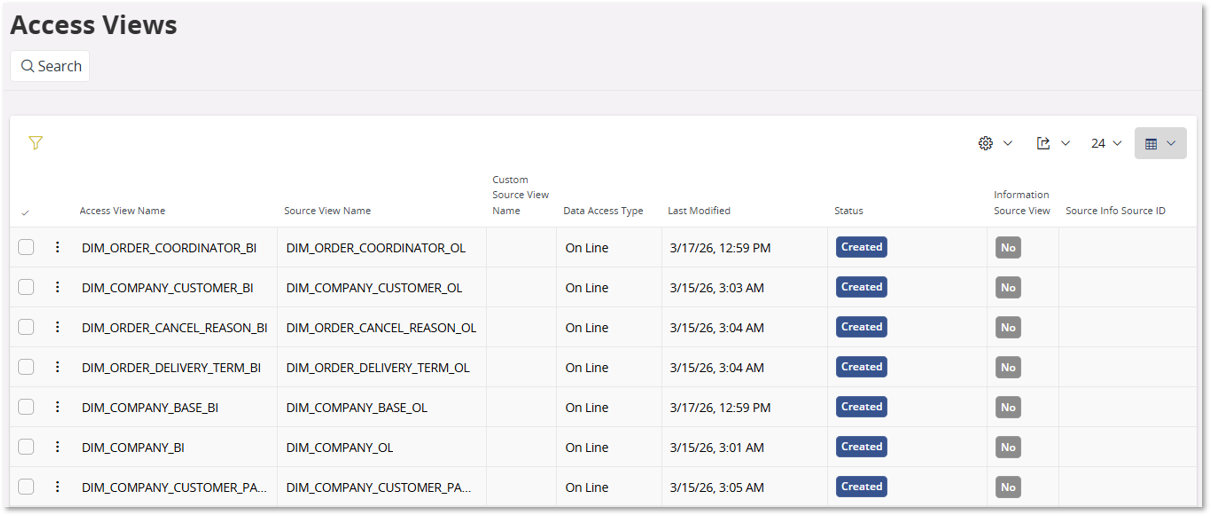This screenshot has width=1211, height=516.
Task: Sort by Data Access Type column header
Action: coord(603,211)
